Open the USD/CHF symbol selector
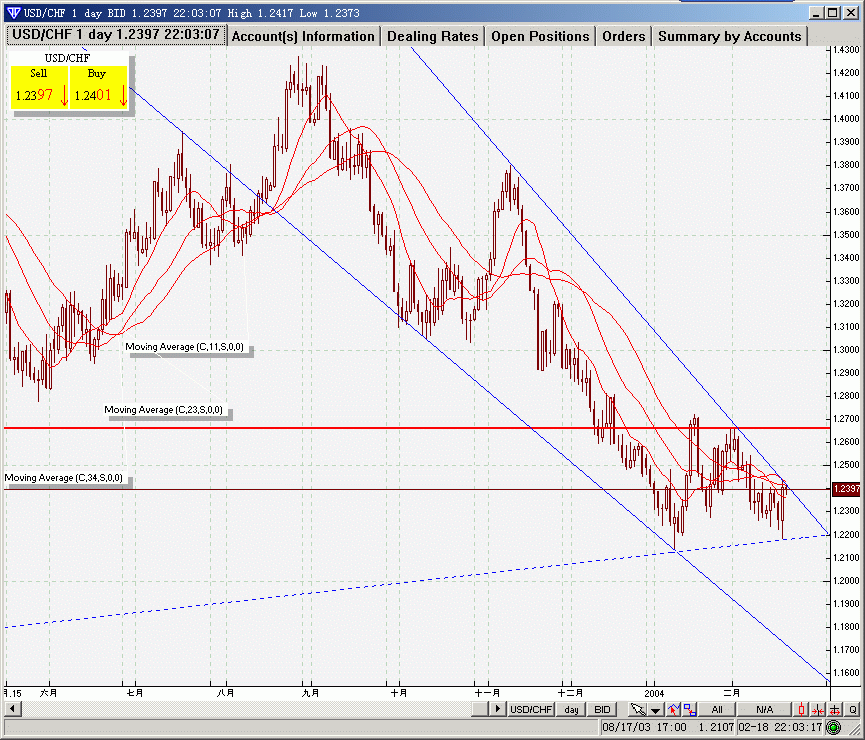 point(531,709)
